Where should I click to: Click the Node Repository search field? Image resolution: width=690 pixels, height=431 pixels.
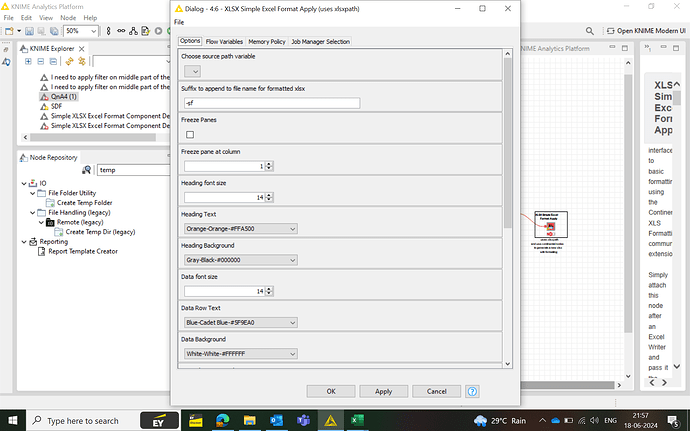click(133, 170)
